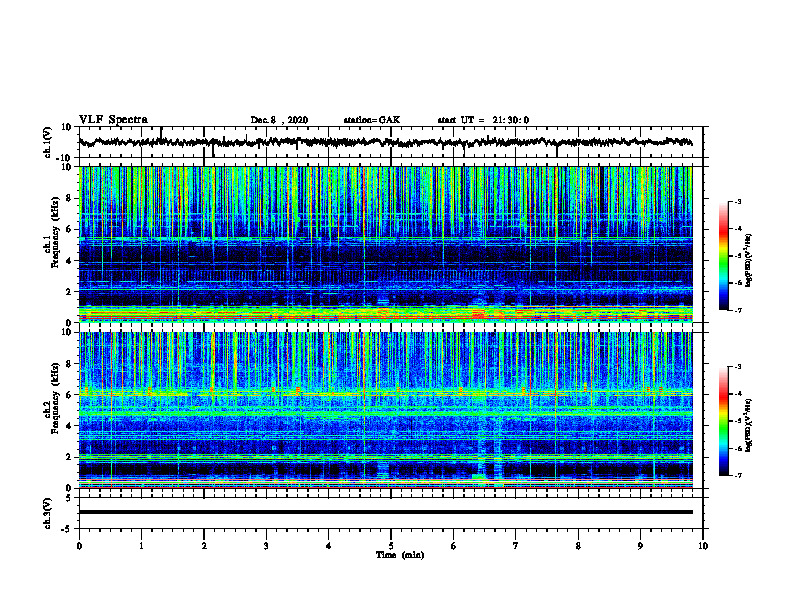The width and height of the screenshot is (792, 612).
Task: Click the "10" time axis tick label
Action: 703,546
